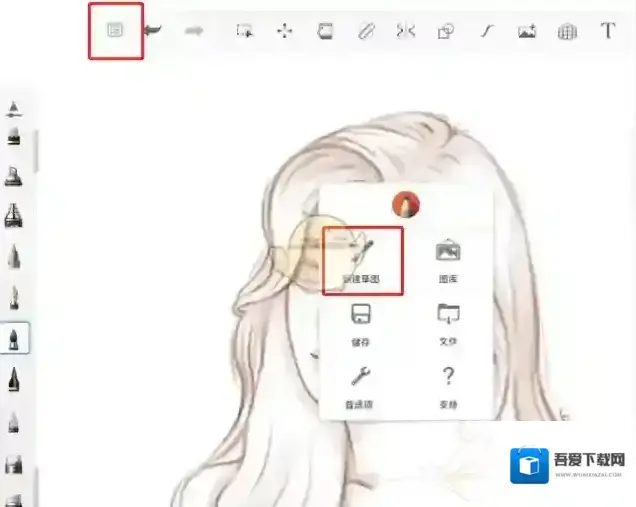Viewport: 636px width, 507px height.
Task: Open the main menu icon in toolbar
Action: (x=115, y=30)
